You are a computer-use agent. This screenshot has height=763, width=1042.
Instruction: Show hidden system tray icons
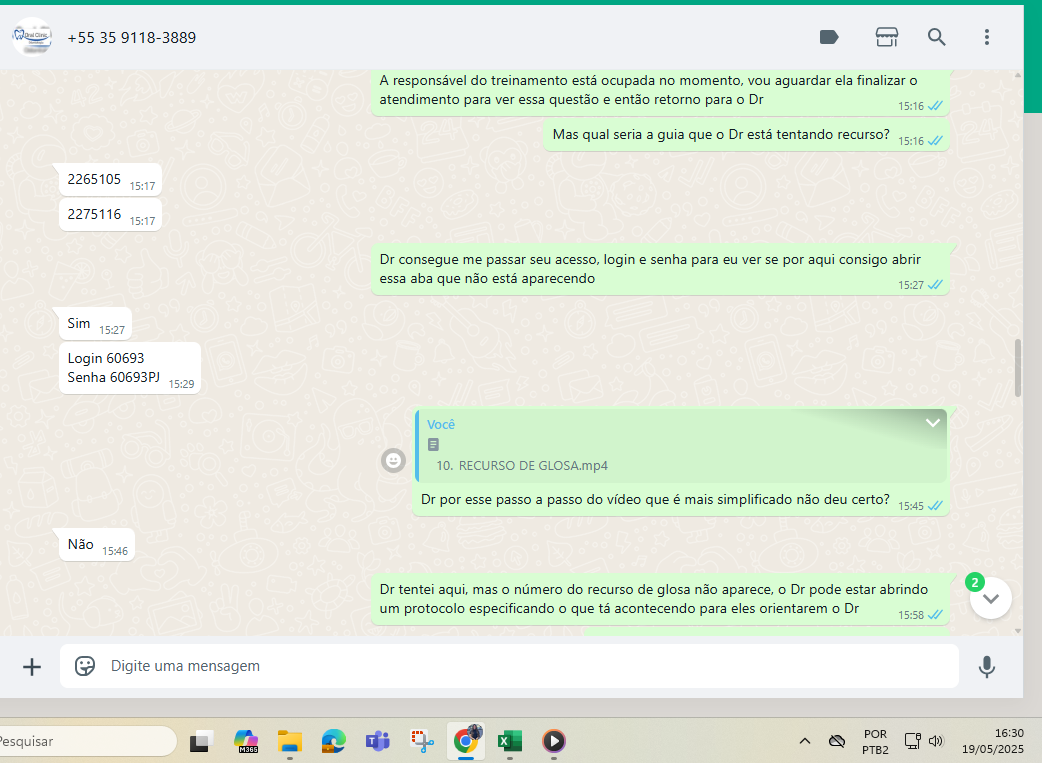[x=805, y=741]
